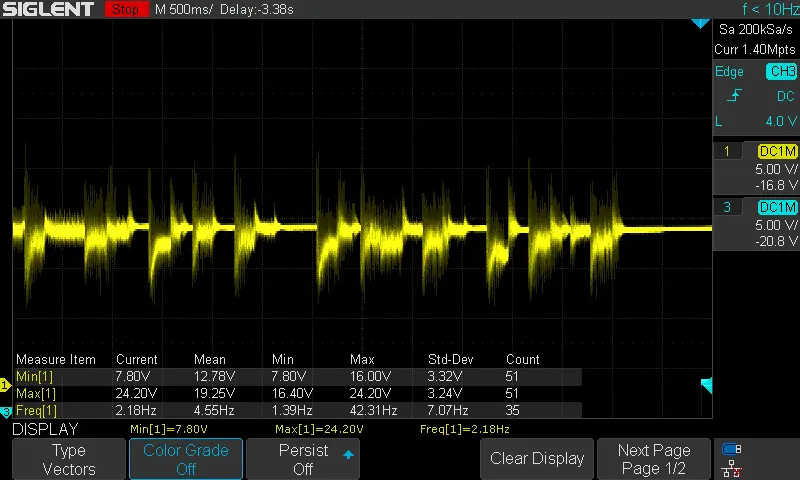Toggle the red Stop run state indicator

pos(125,9)
